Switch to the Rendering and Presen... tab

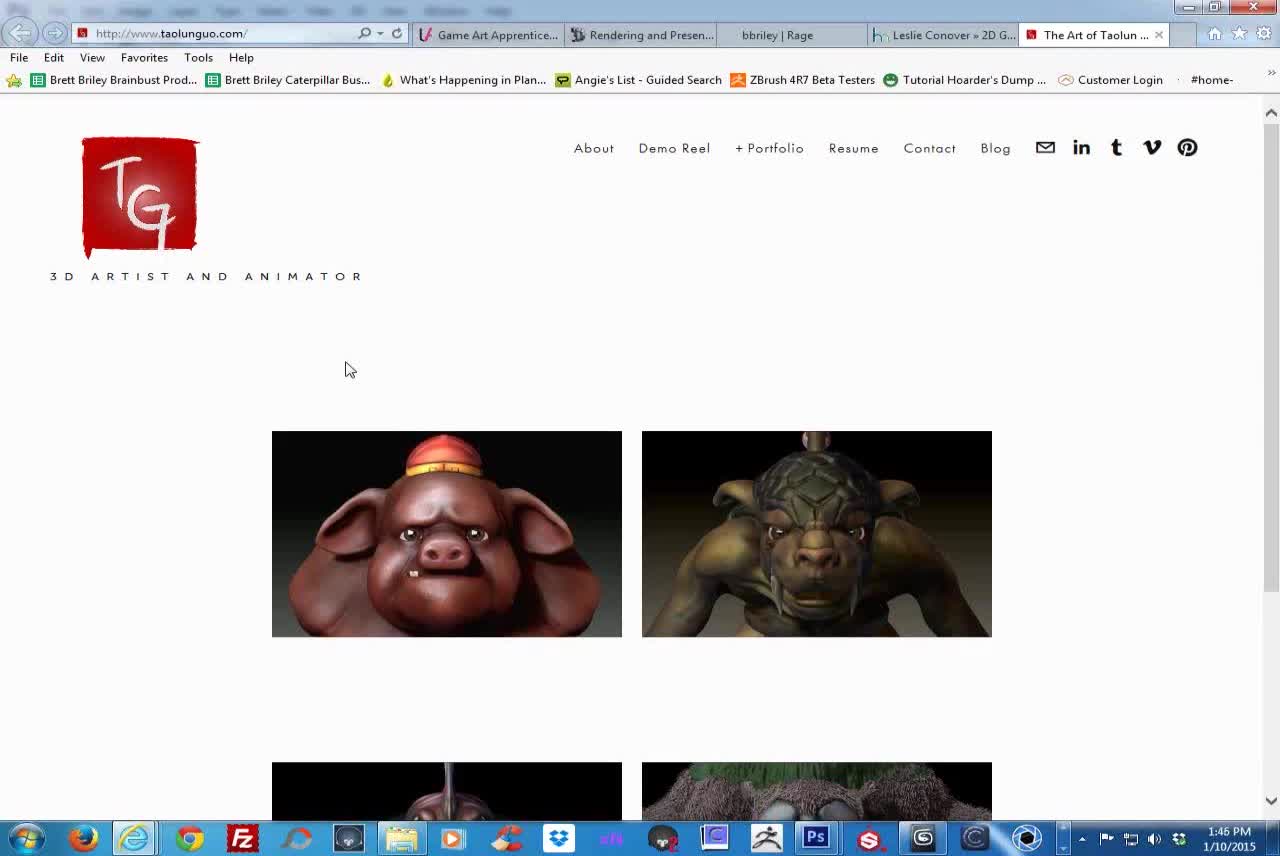coord(641,35)
